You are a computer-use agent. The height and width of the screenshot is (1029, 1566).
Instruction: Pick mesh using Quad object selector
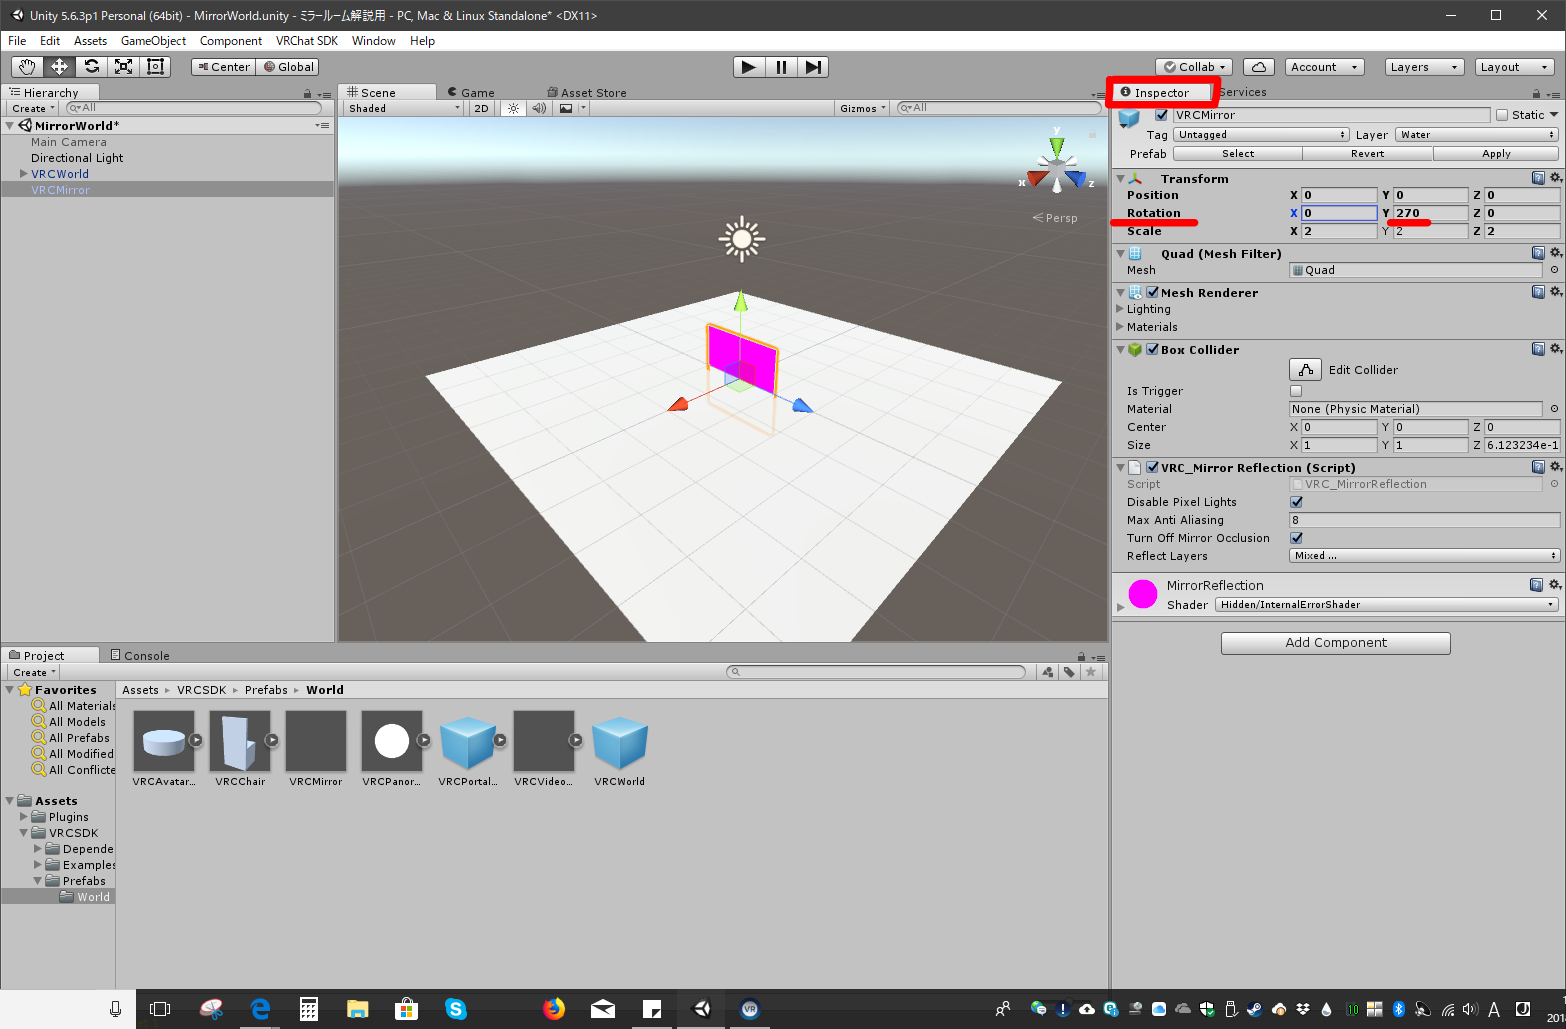(x=1554, y=270)
